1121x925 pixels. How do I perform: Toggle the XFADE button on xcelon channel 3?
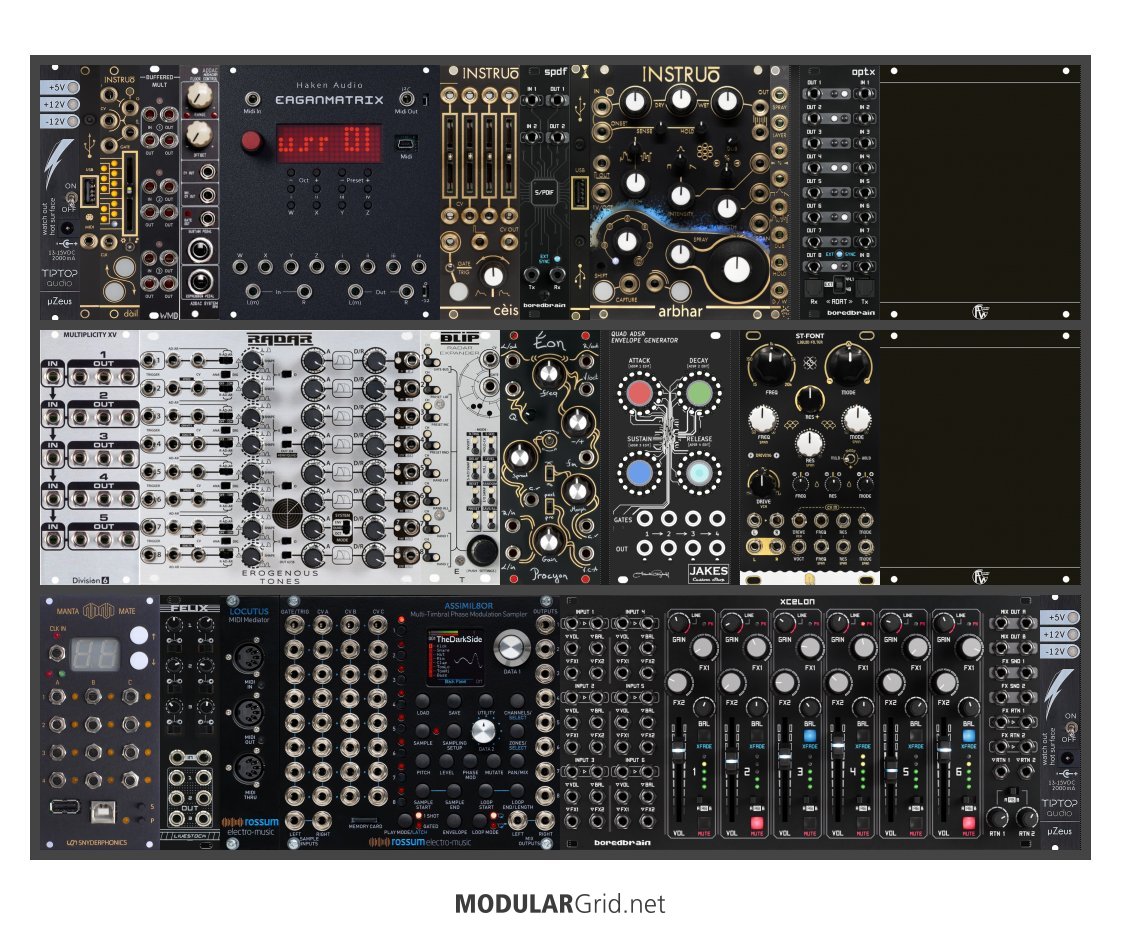(810, 735)
